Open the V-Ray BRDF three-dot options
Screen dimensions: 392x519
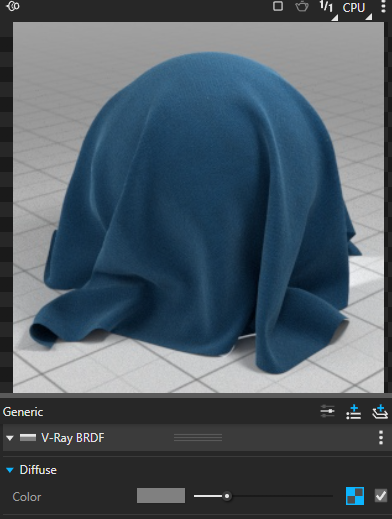[381, 437]
